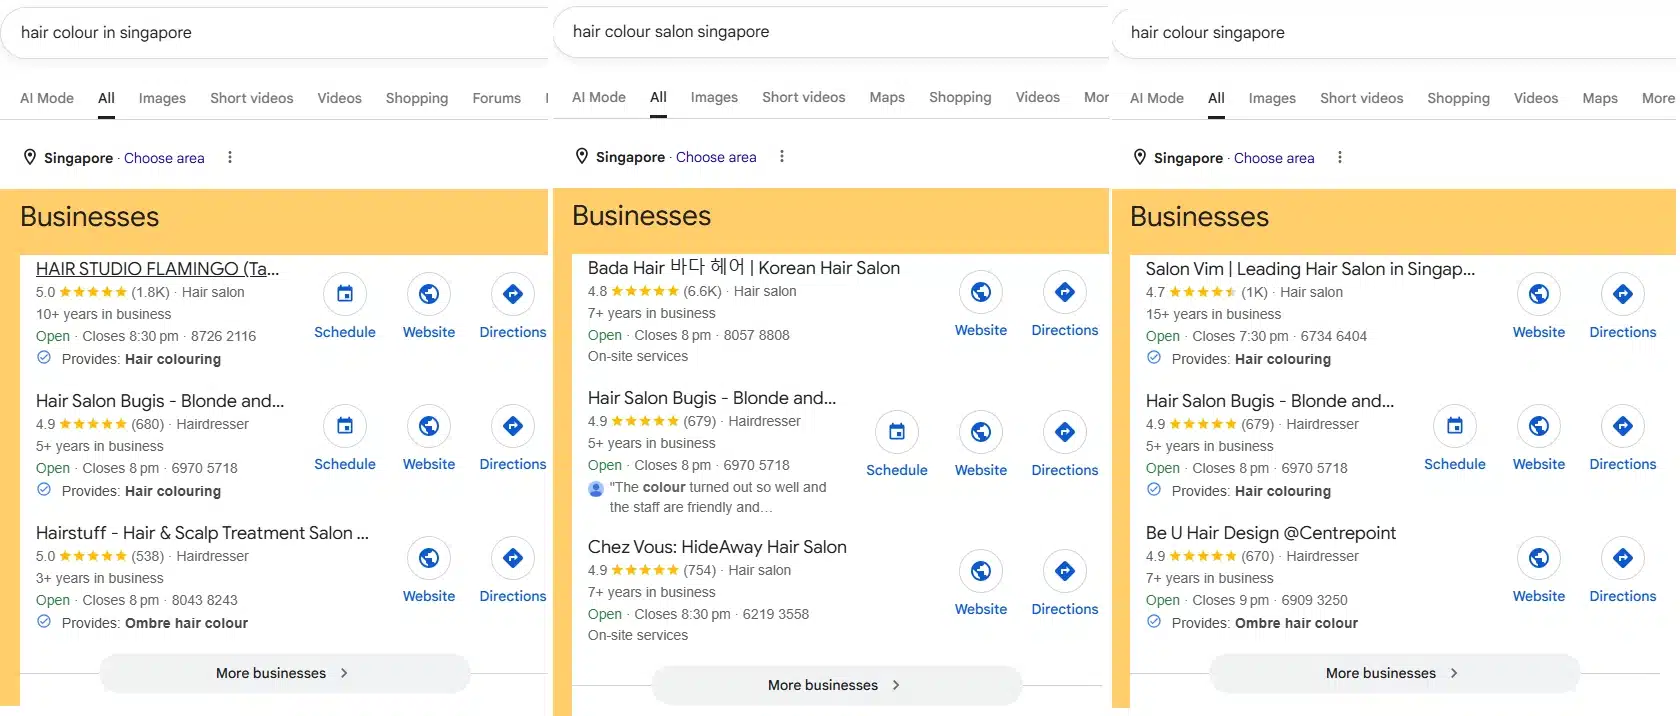Open three-dot location menu in 'hair colour singapore' panel
The height and width of the screenshot is (716, 1680).
click(1340, 157)
